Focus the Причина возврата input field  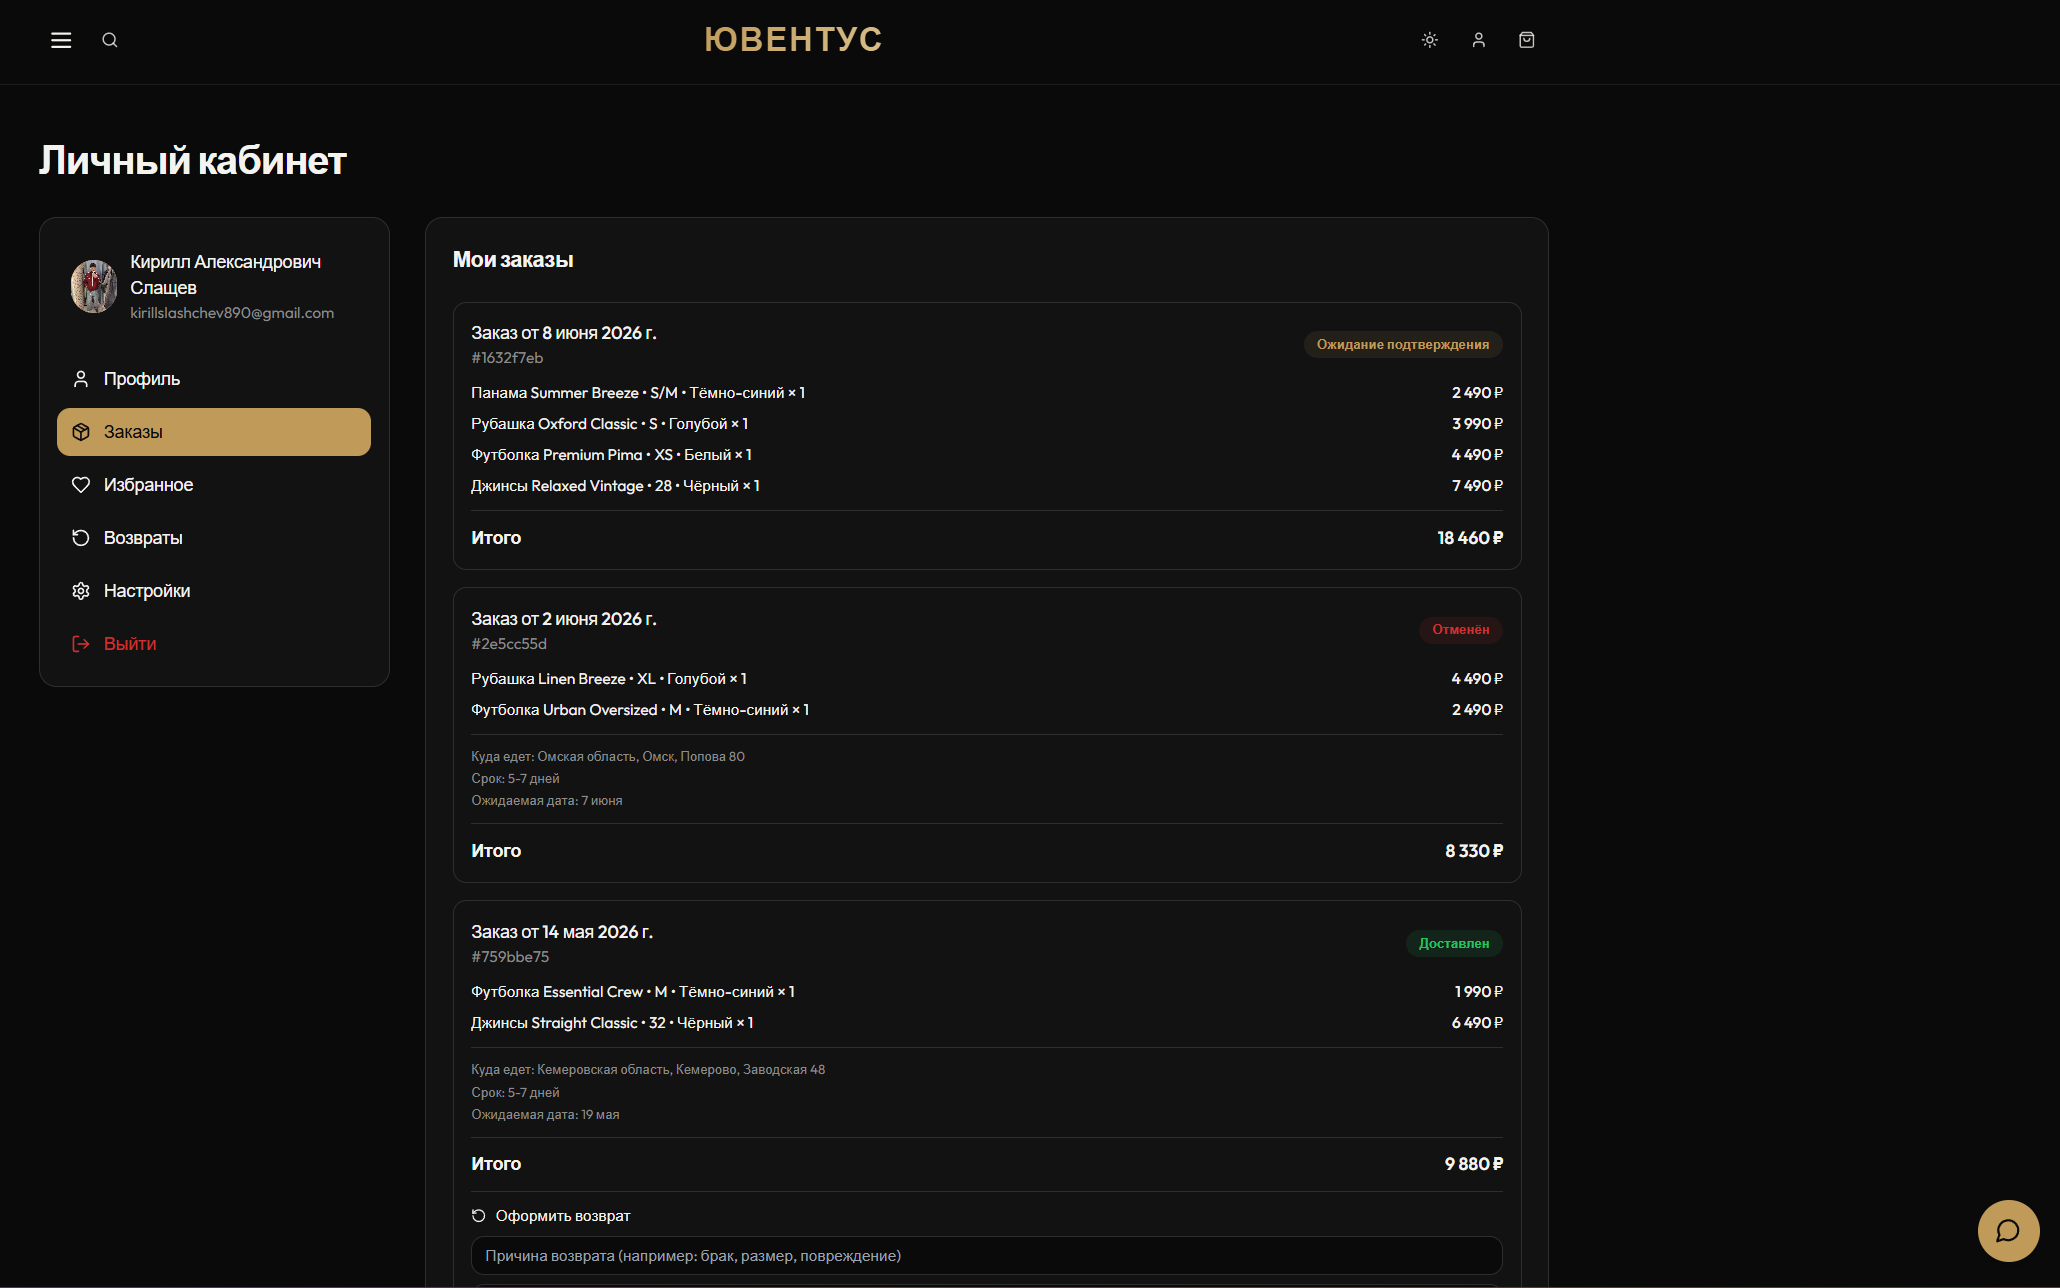[x=986, y=1256]
